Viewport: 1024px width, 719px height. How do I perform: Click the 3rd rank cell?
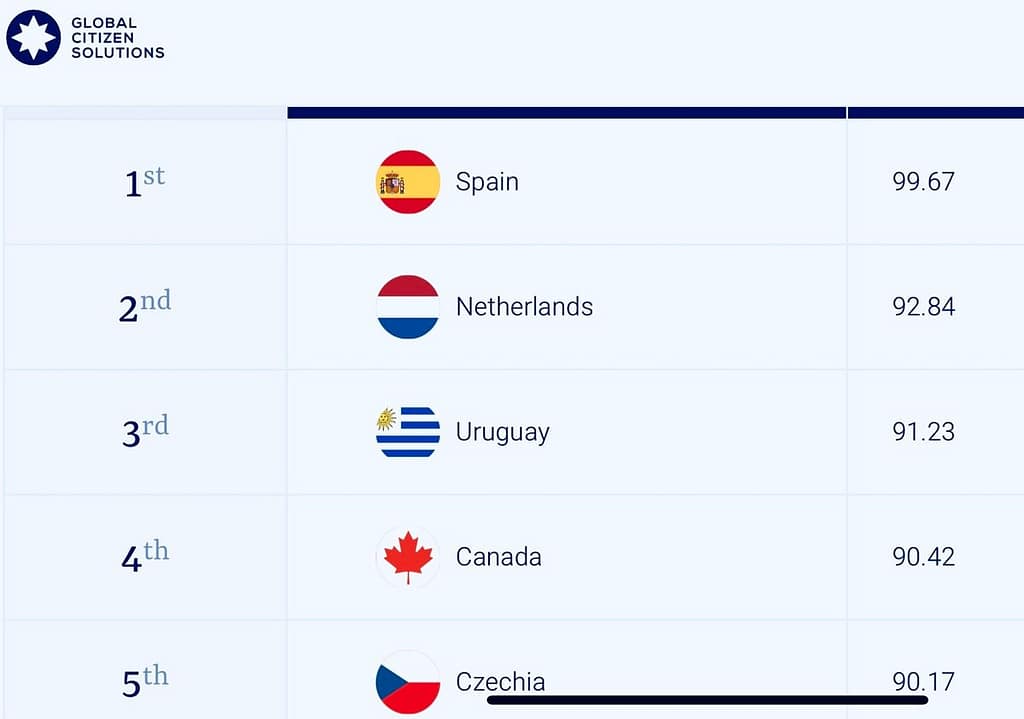pos(145,432)
